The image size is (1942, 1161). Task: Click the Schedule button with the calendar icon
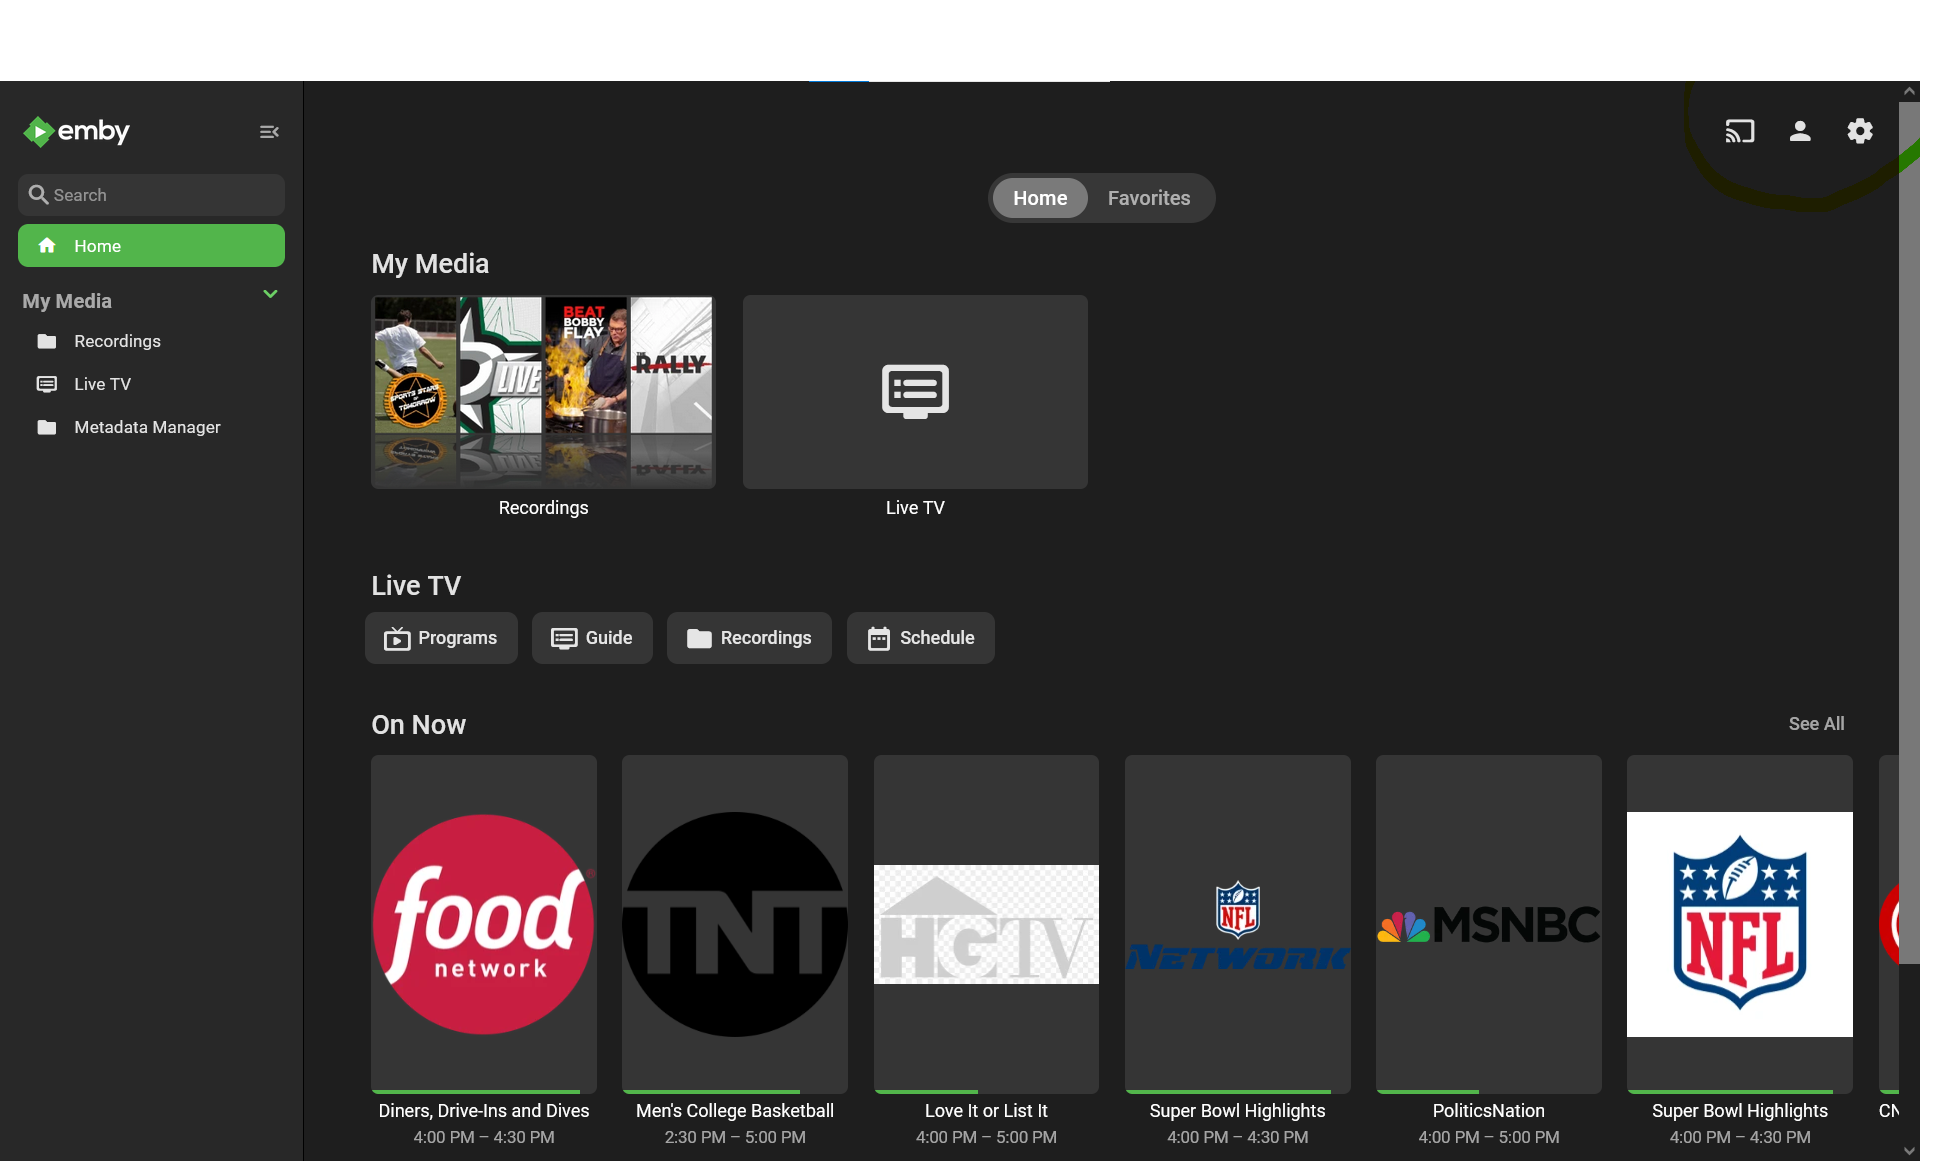coord(920,638)
